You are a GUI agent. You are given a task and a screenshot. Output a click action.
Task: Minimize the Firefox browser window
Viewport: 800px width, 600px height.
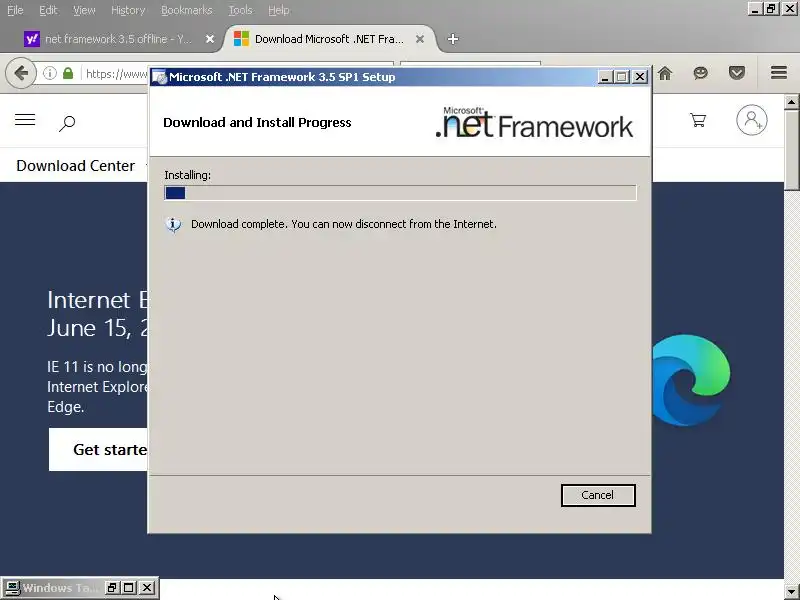coord(755,9)
